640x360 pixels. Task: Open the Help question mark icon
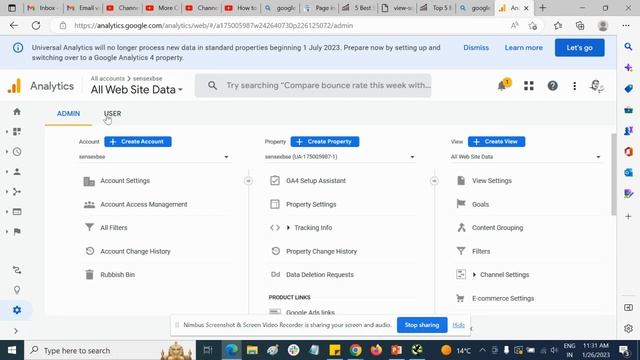552,85
